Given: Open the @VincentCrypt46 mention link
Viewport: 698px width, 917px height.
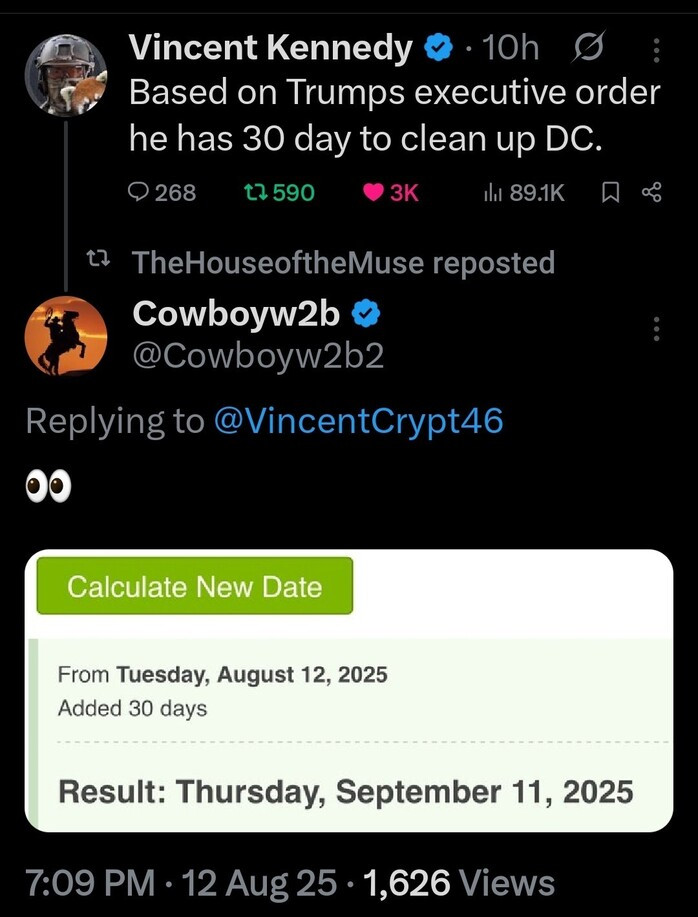Looking at the screenshot, I should [x=358, y=421].
